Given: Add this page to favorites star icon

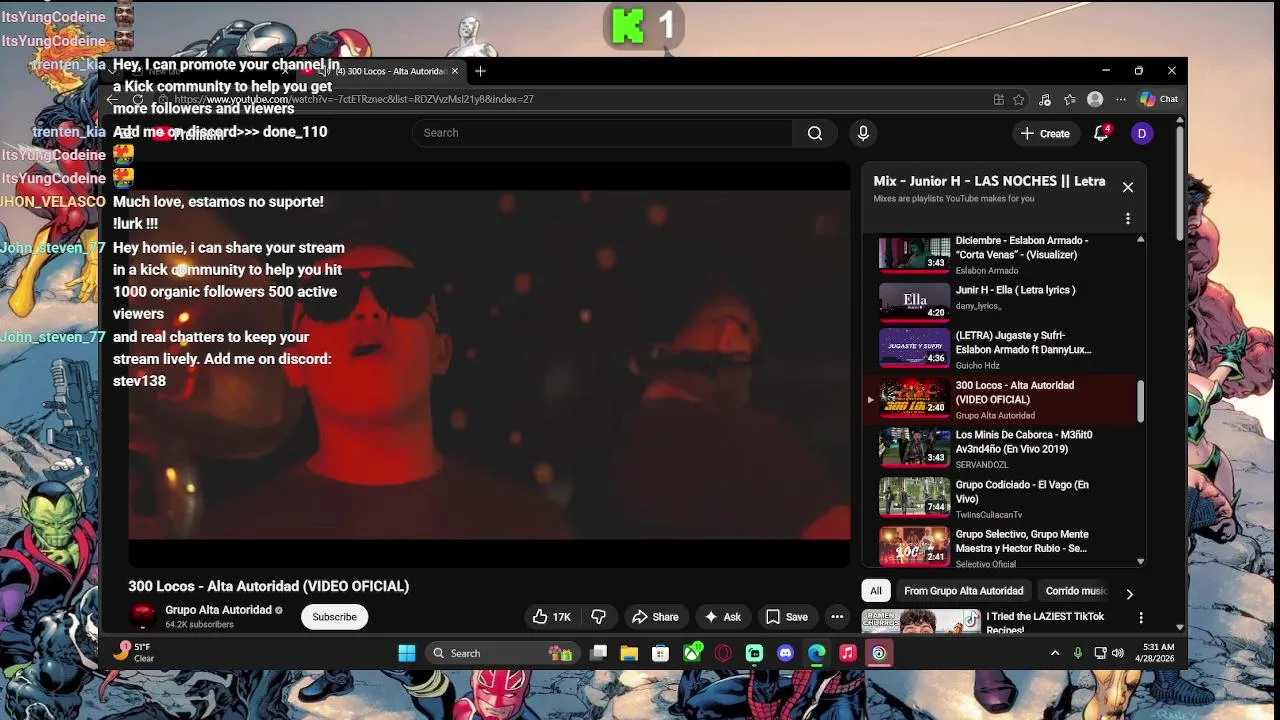Looking at the screenshot, I should click(1019, 99).
